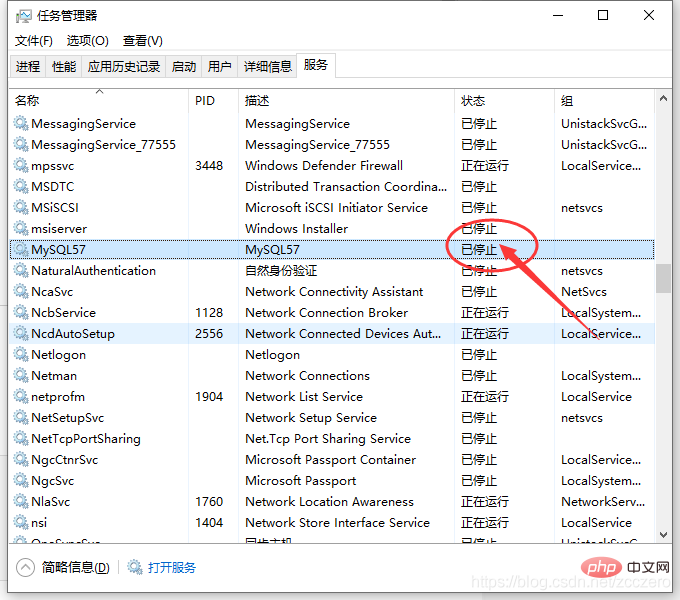Click the gear icon beside NetSetupSvc

coord(20,417)
